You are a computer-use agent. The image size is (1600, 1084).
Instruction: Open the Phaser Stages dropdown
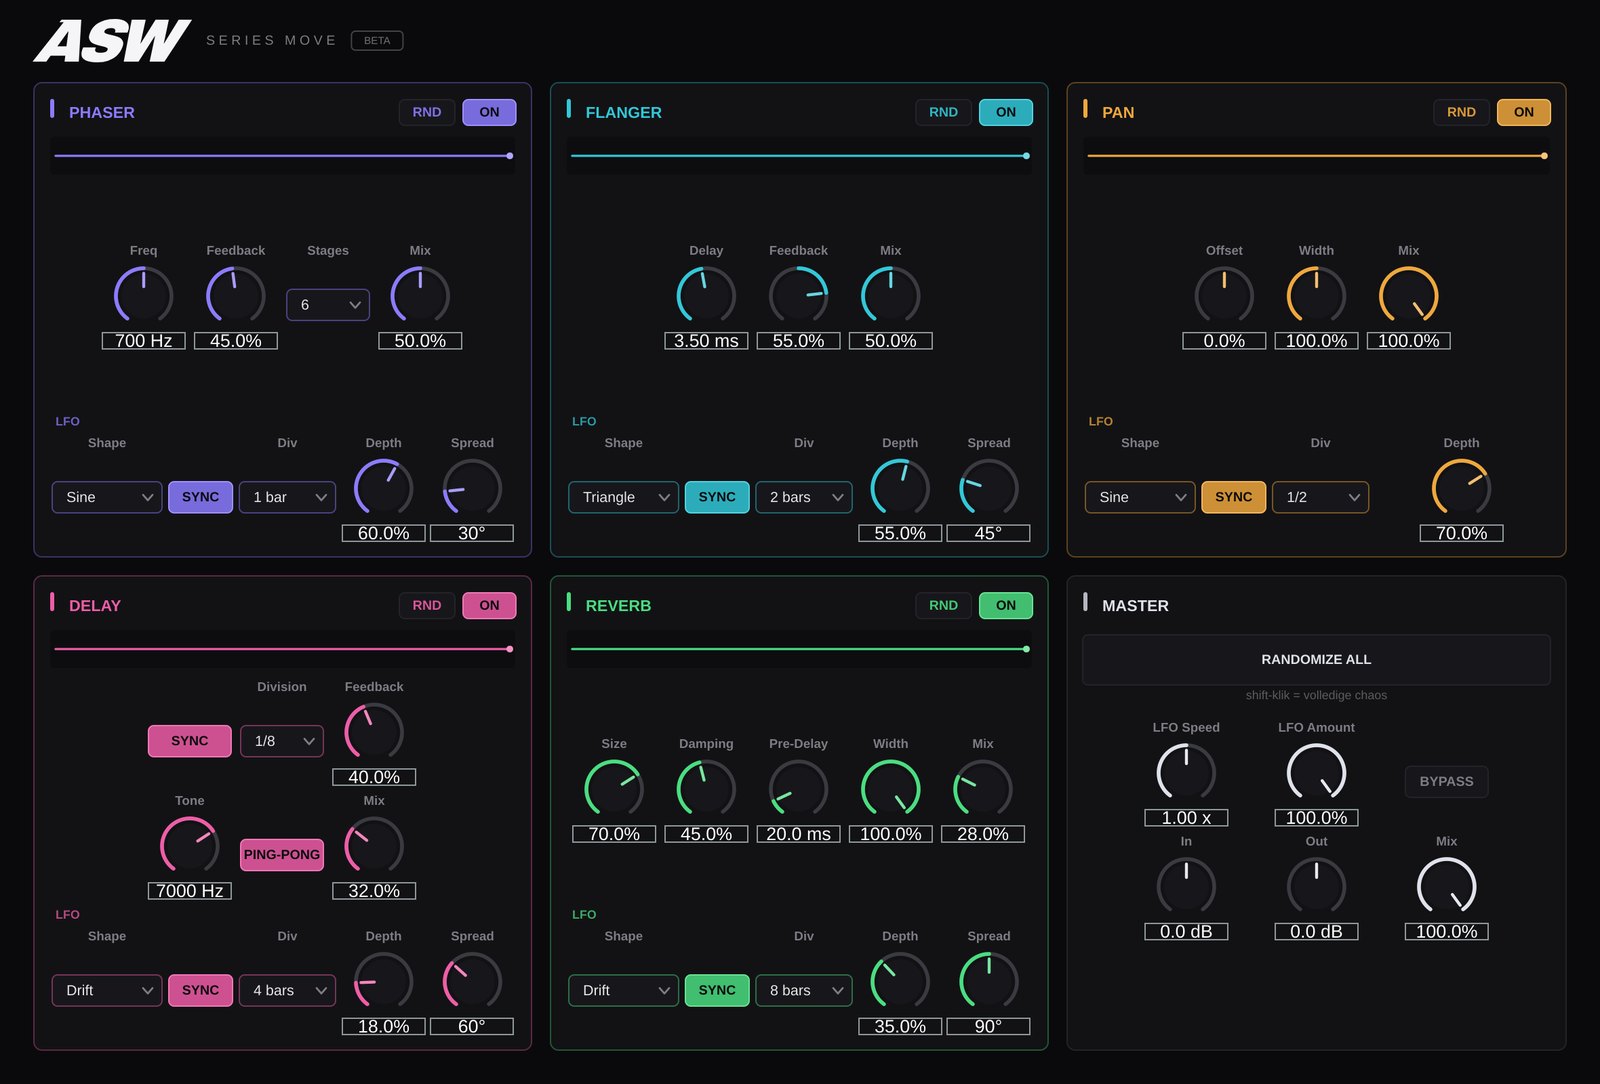[x=328, y=305]
